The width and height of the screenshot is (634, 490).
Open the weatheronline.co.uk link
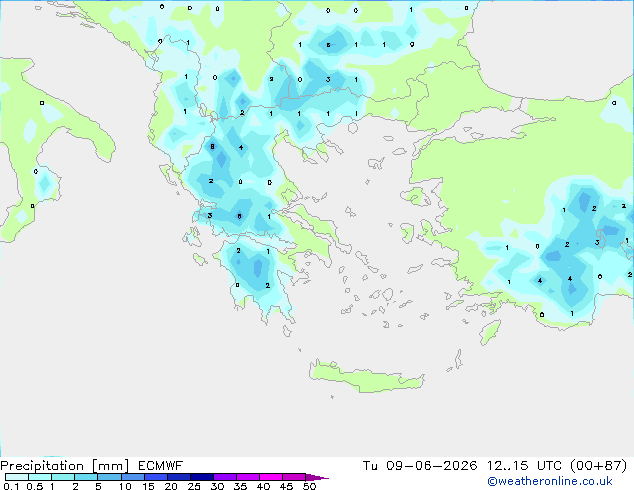pyautogui.click(x=550, y=481)
